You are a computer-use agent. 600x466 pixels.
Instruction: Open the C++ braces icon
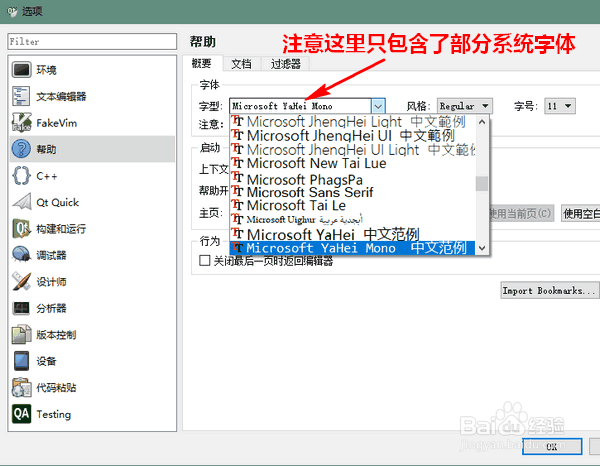[x=21, y=176]
